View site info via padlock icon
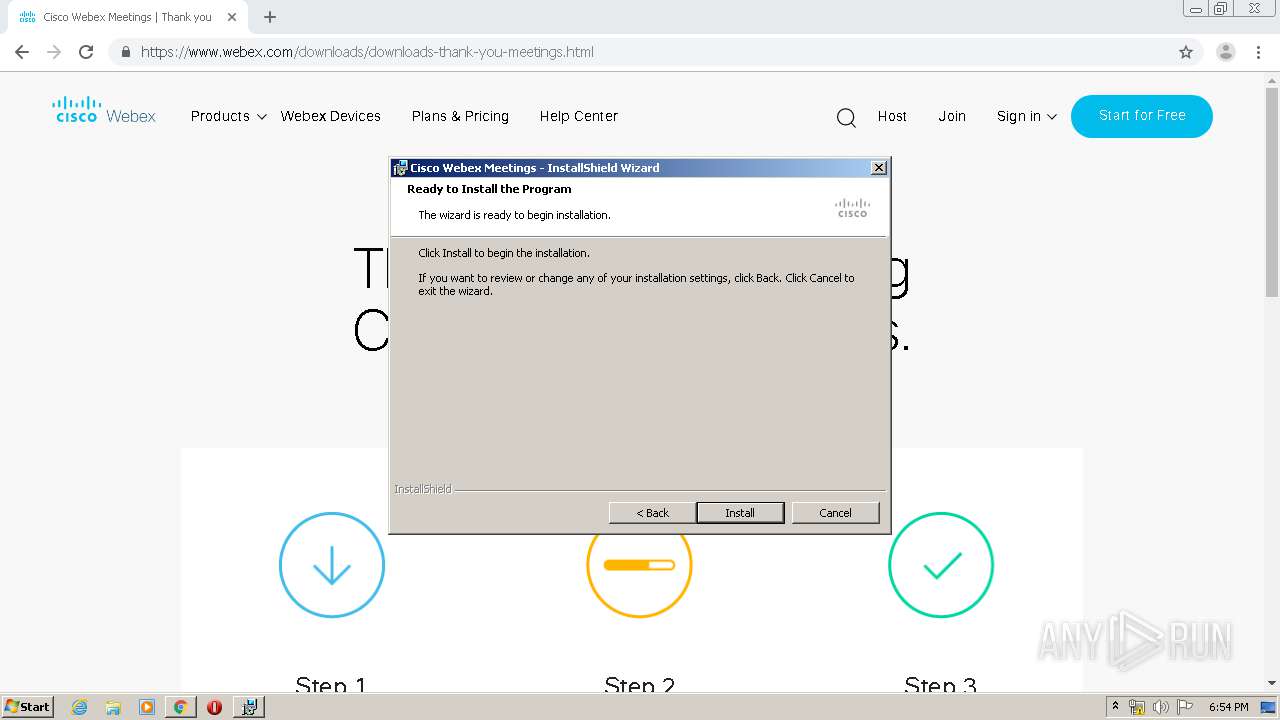Image resolution: width=1280 pixels, height=720 pixels. pyautogui.click(x=125, y=52)
